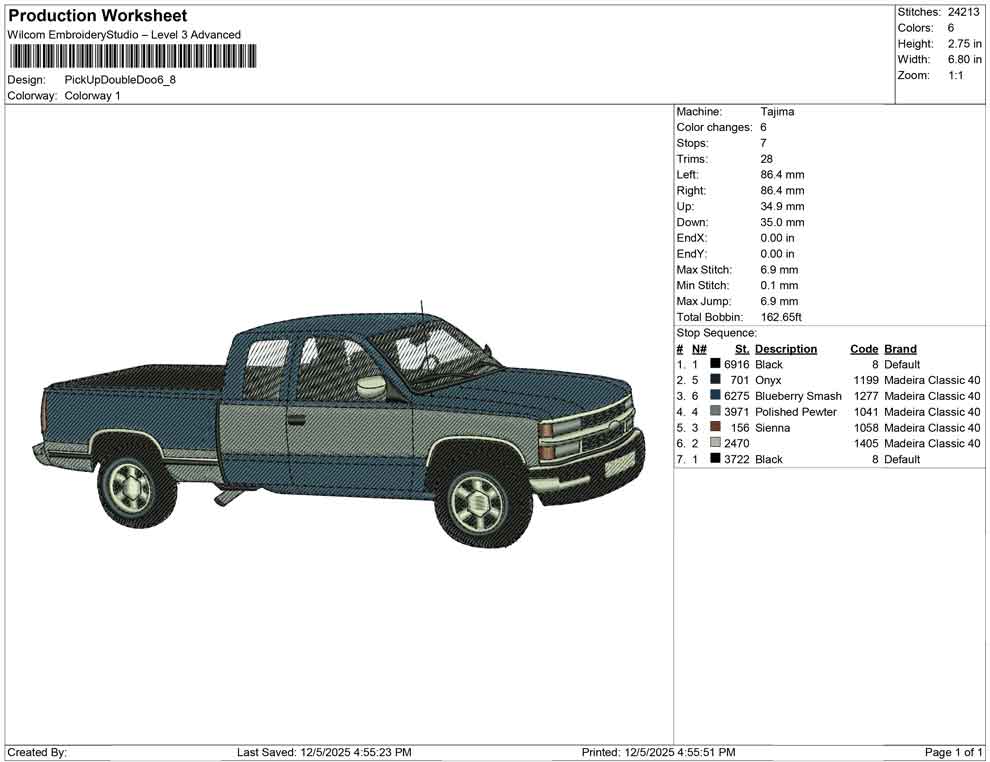
Task: Click the Brand column header
Action: [900, 349]
